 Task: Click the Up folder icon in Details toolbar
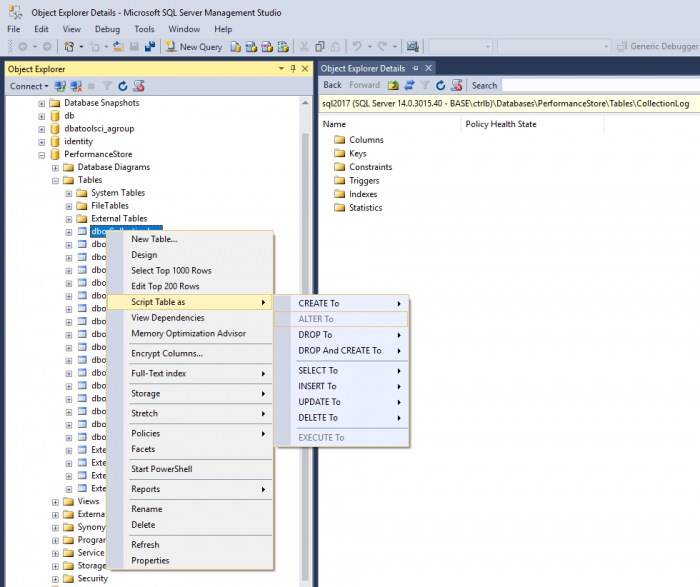(393, 86)
